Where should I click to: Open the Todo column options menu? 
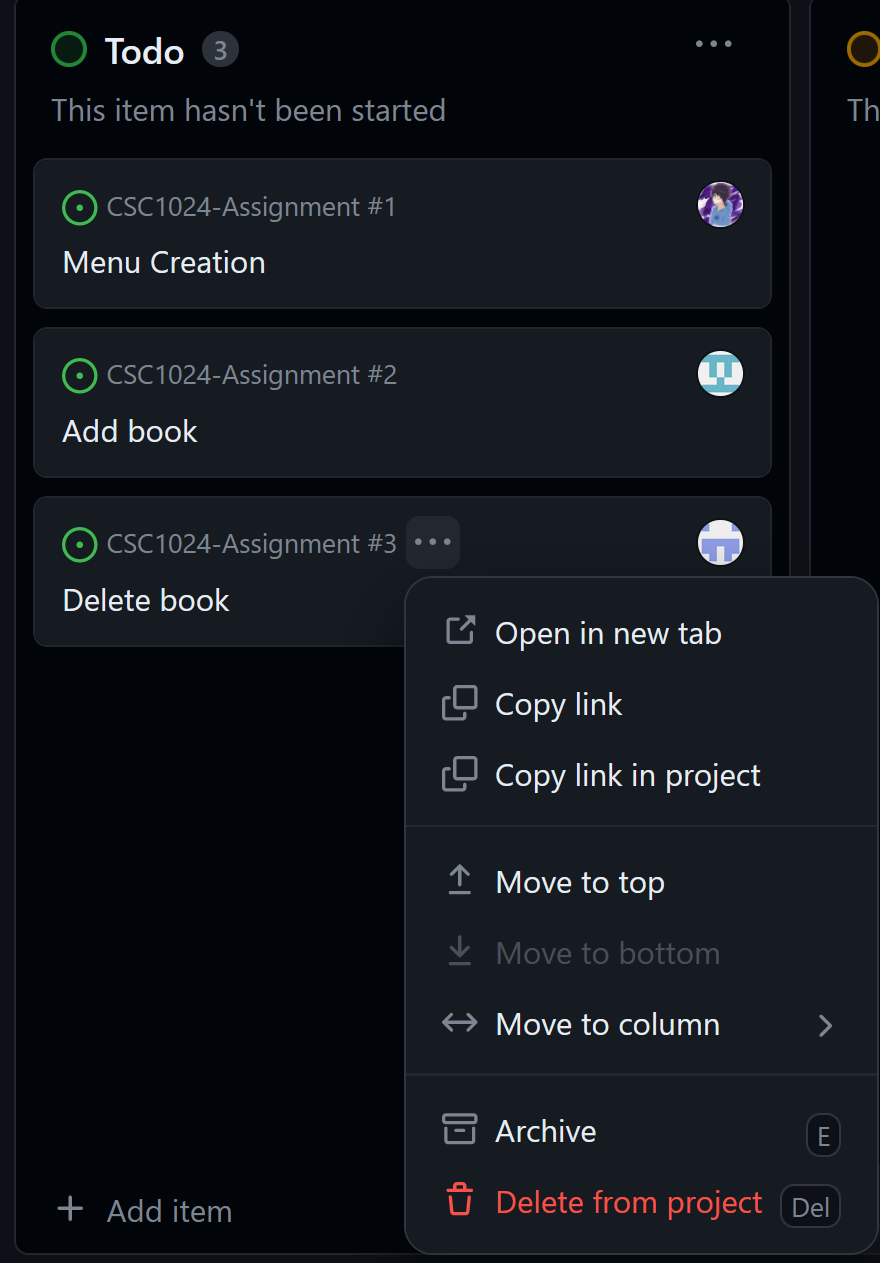tap(713, 44)
